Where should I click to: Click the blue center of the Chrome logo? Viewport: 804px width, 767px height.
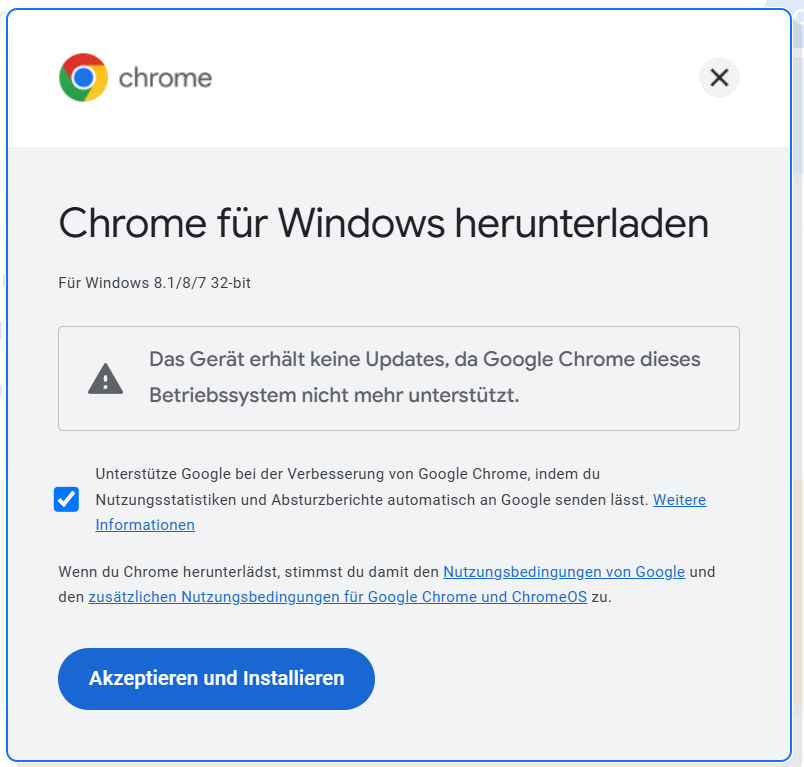pos(84,78)
